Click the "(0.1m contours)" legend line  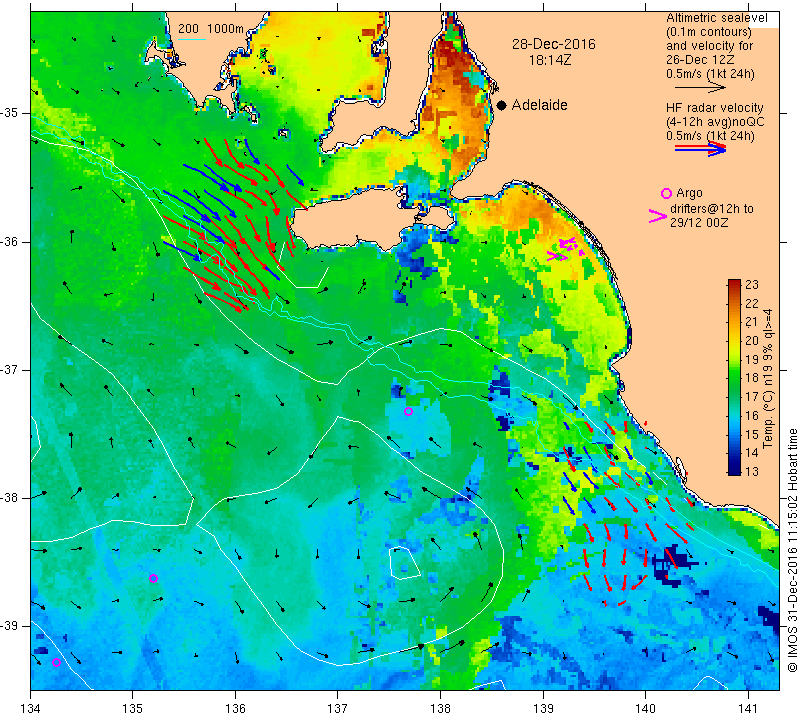[x=708, y=32]
